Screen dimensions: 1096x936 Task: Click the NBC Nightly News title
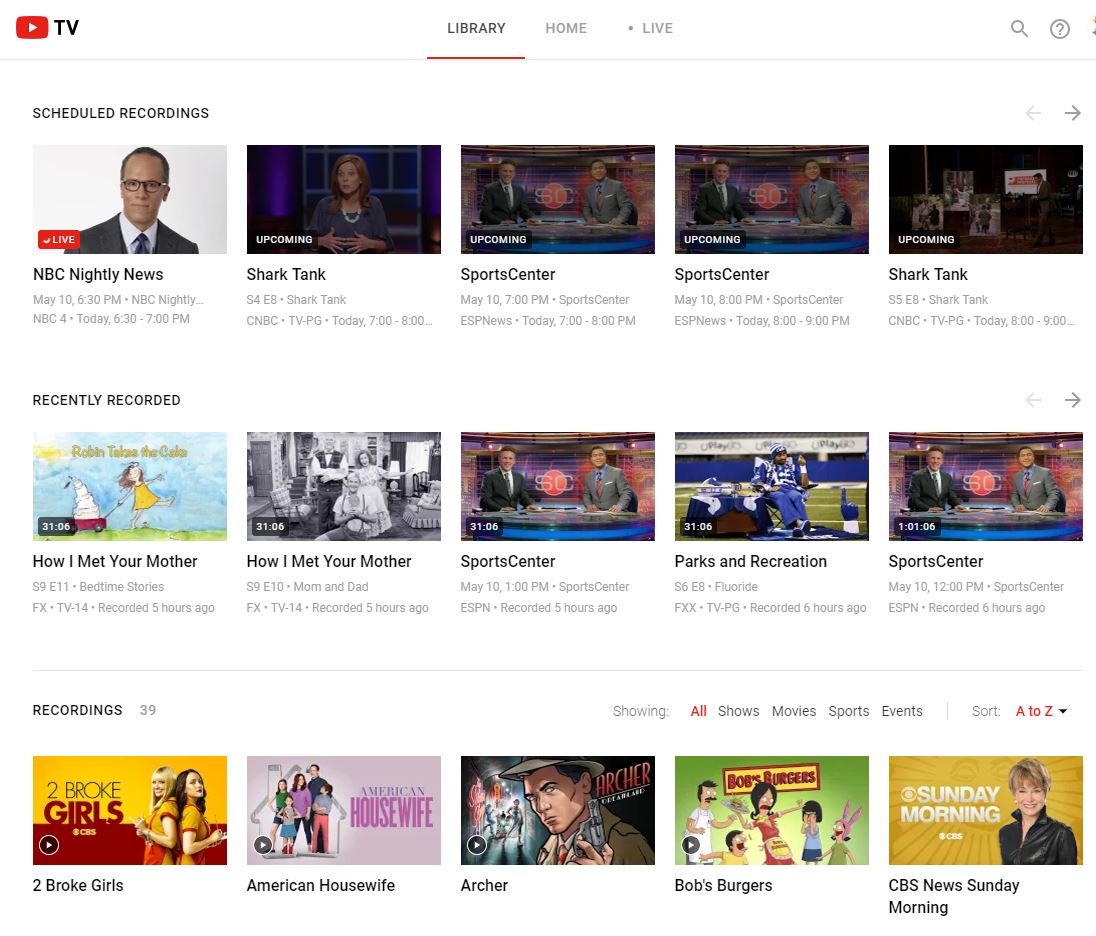coord(98,275)
